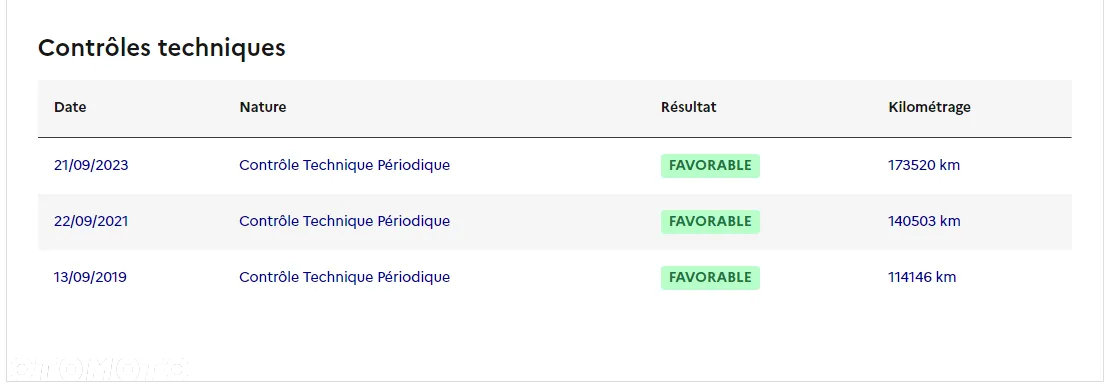The image size is (1113, 390).
Task: Select the Date column header
Action: pyautogui.click(x=70, y=107)
